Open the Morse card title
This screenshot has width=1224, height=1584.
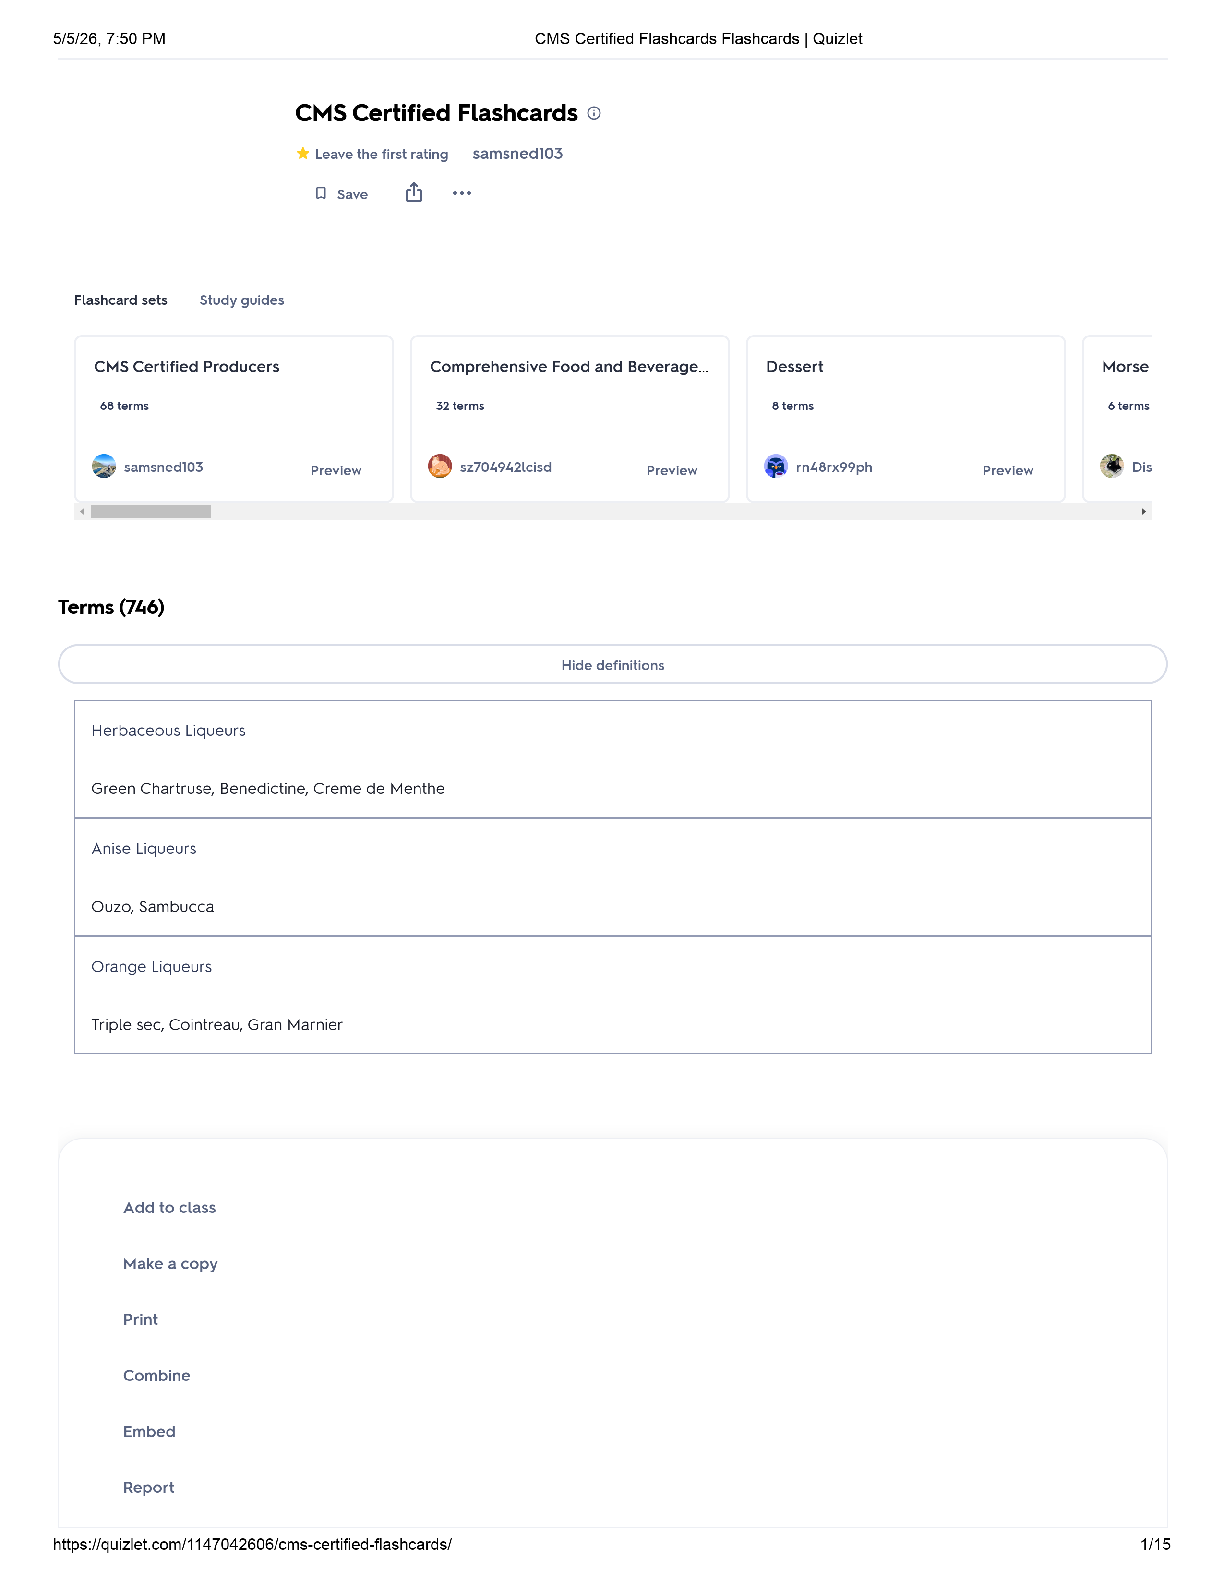click(x=1126, y=367)
